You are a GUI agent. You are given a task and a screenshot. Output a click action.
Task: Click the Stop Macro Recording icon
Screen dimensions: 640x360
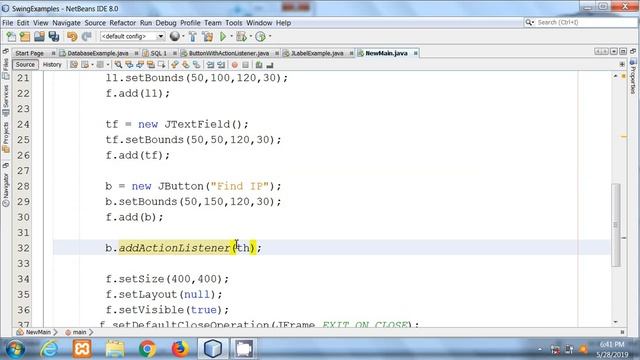pos(245,64)
